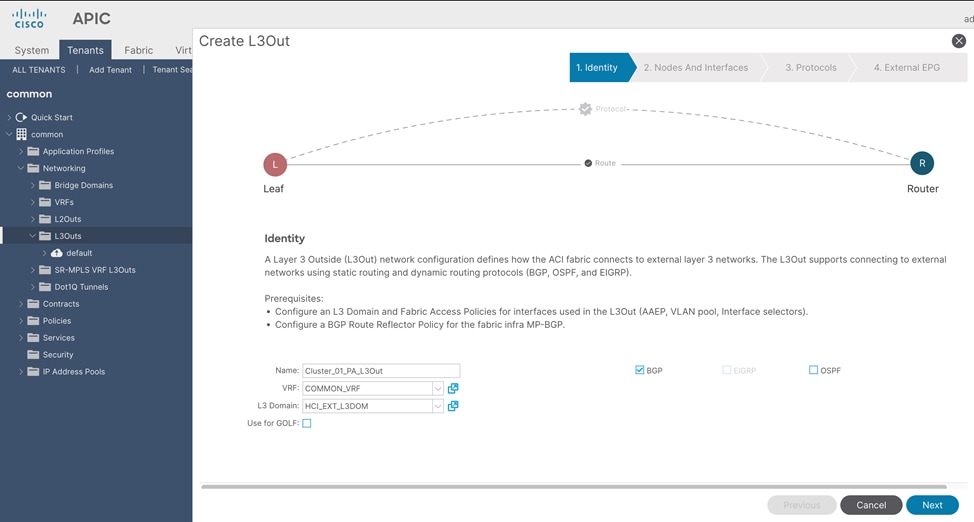Click the IP Address Pools folder icon
The width and height of the screenshot is (974, 522).
(x=33, y=372)
